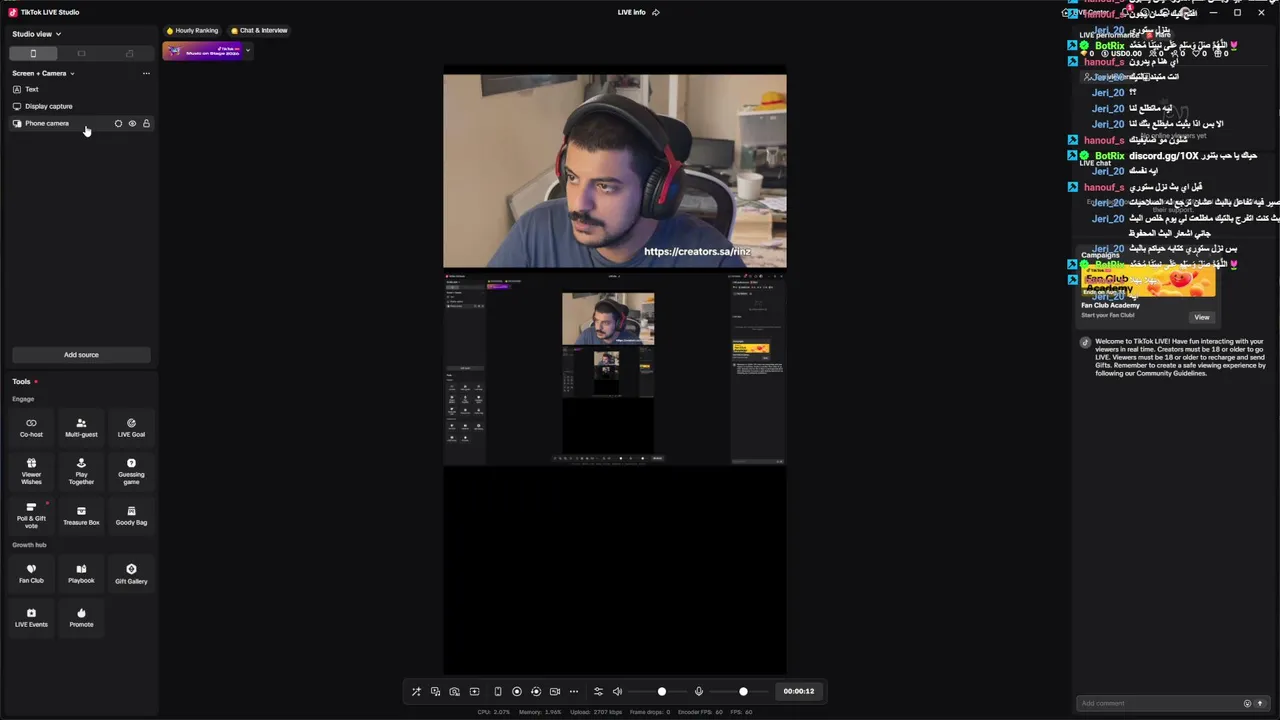Screen dimensions: 1280x720
Task: Open Viewer Wishes tool
Action: (31, 471)
